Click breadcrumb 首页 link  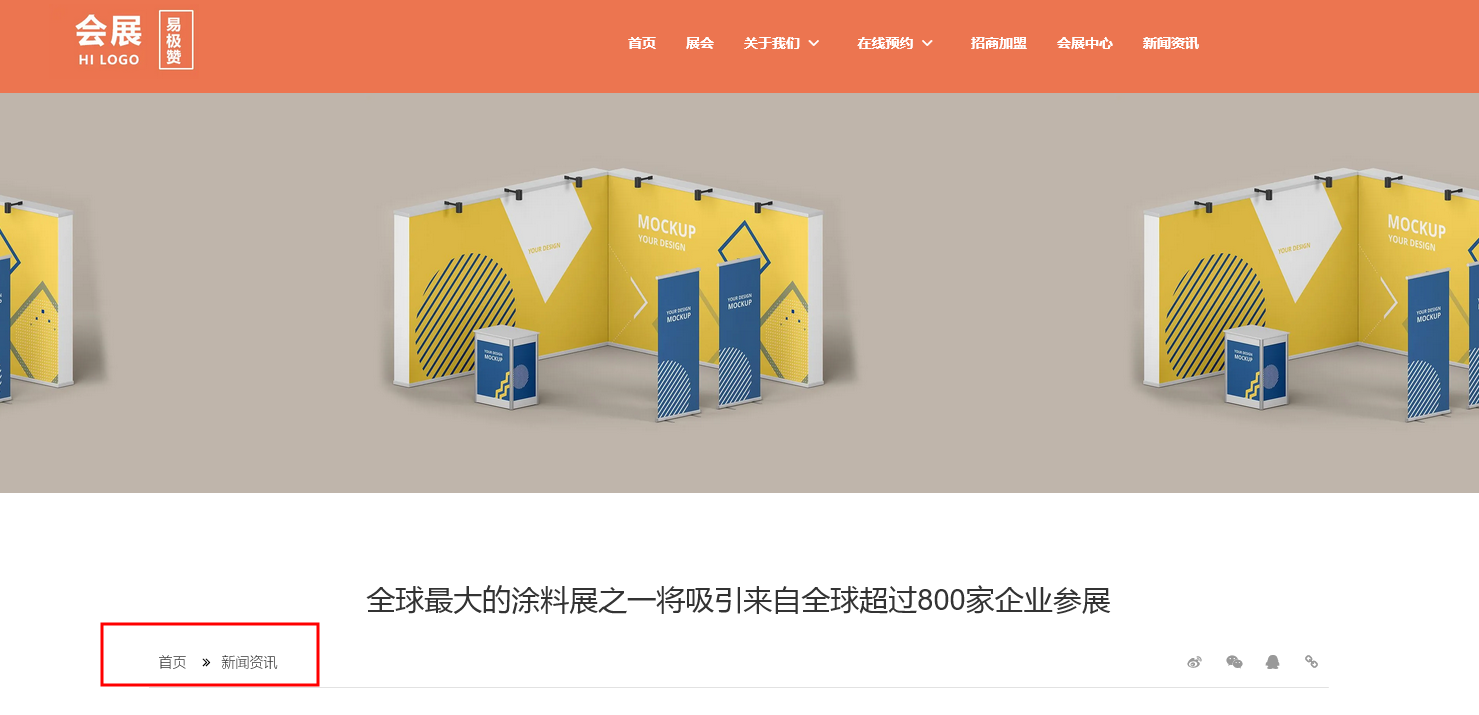pyautogui.click(x=172, y=662)
